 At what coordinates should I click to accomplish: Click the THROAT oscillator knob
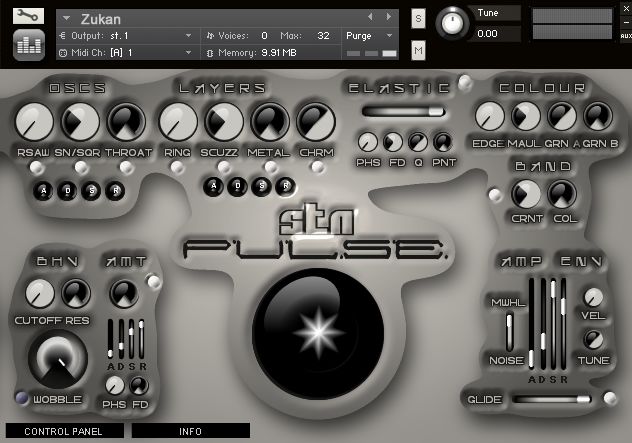point(124,123)
